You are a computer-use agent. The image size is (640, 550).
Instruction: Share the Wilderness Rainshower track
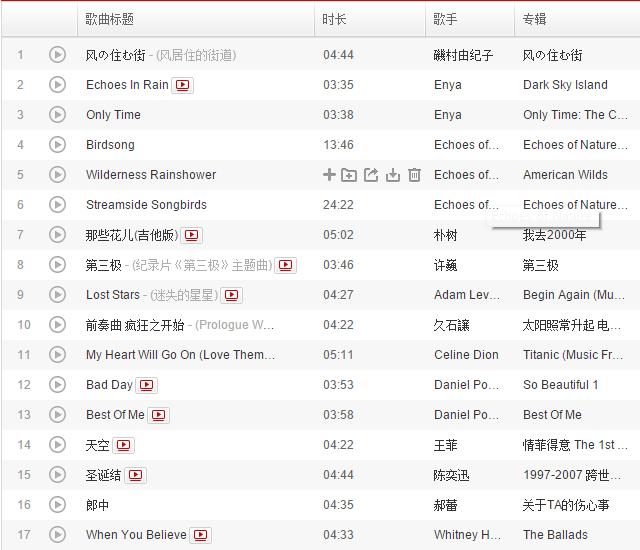pos(371,175)
